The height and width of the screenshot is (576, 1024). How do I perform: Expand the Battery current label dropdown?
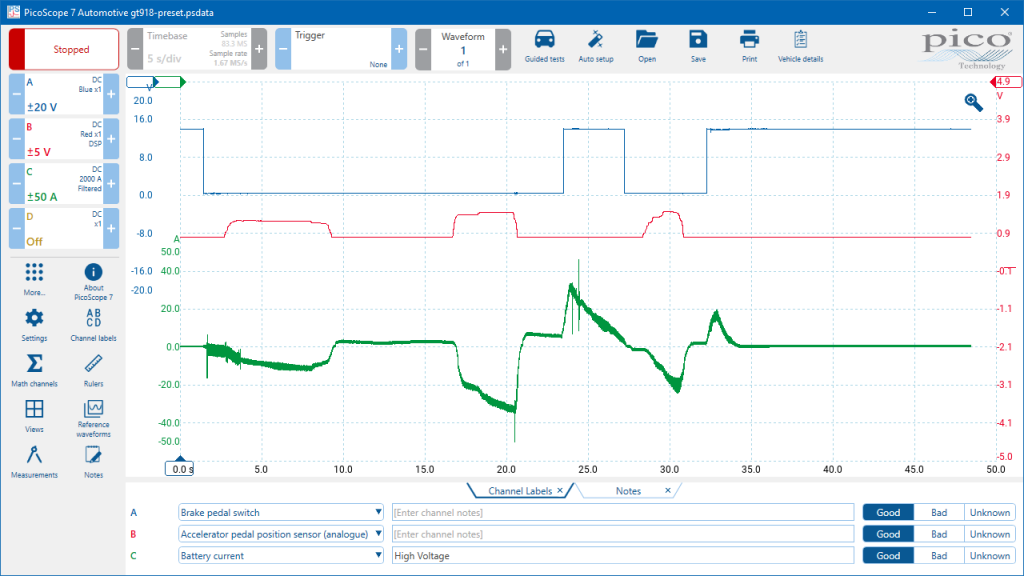[377, 556]
